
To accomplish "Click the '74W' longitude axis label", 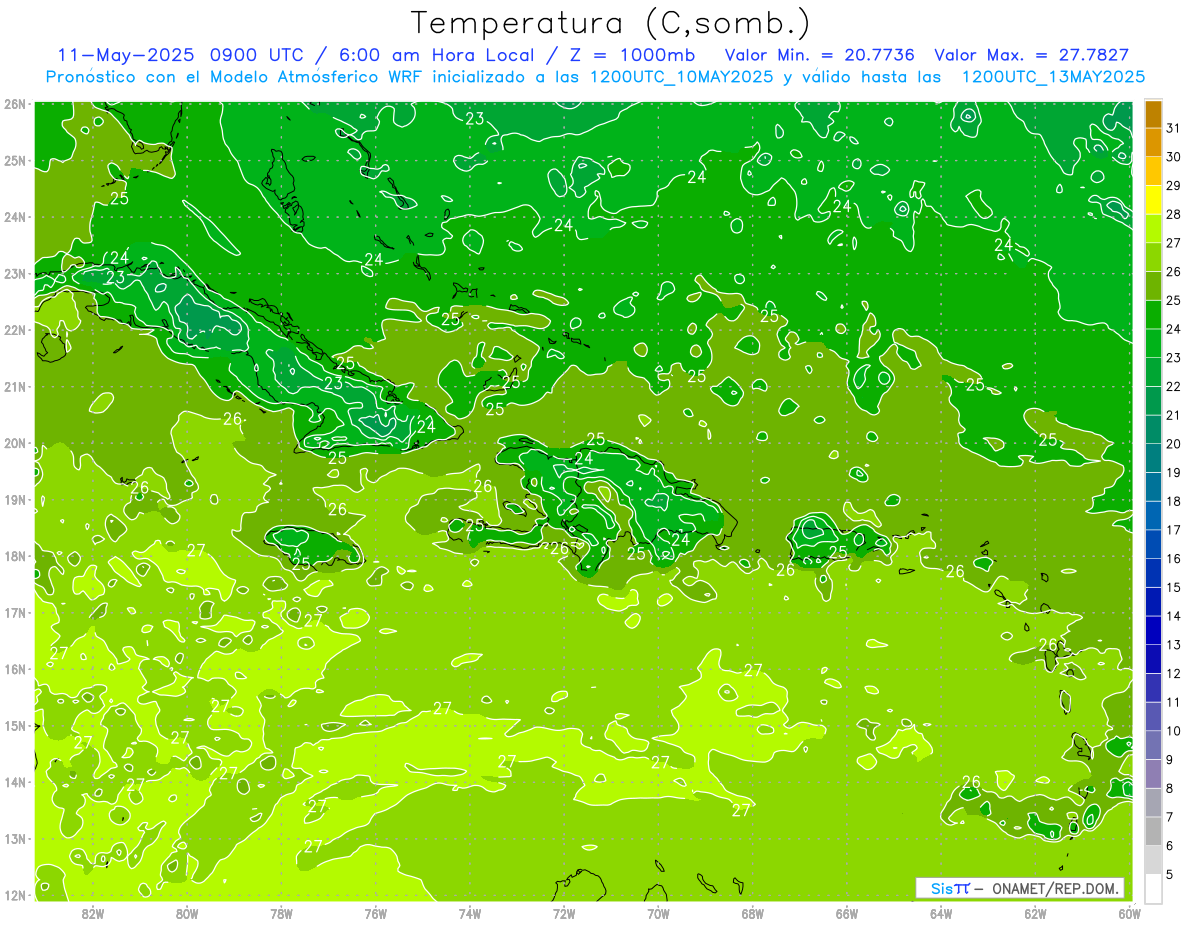I will (x=470, y=913).
